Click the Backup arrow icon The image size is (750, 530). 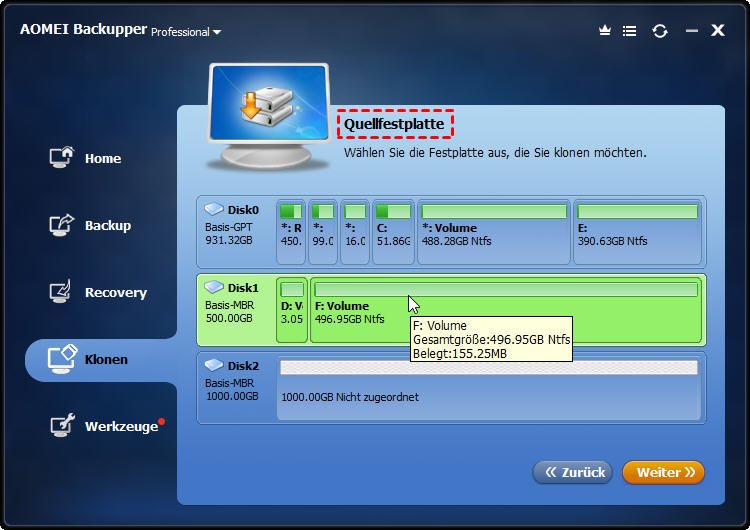61,225
